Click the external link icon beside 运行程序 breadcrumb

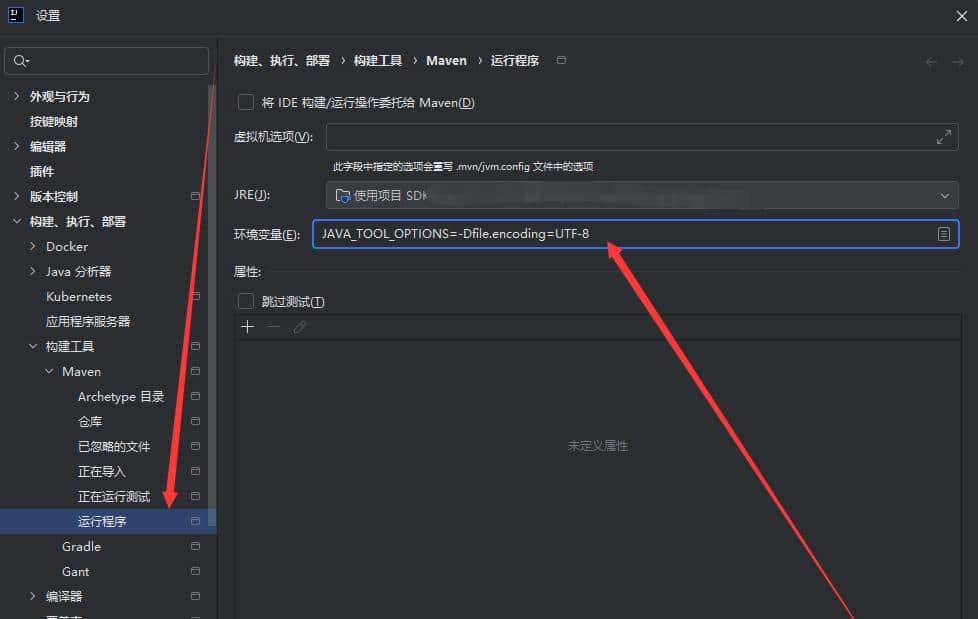click(560, 60)
